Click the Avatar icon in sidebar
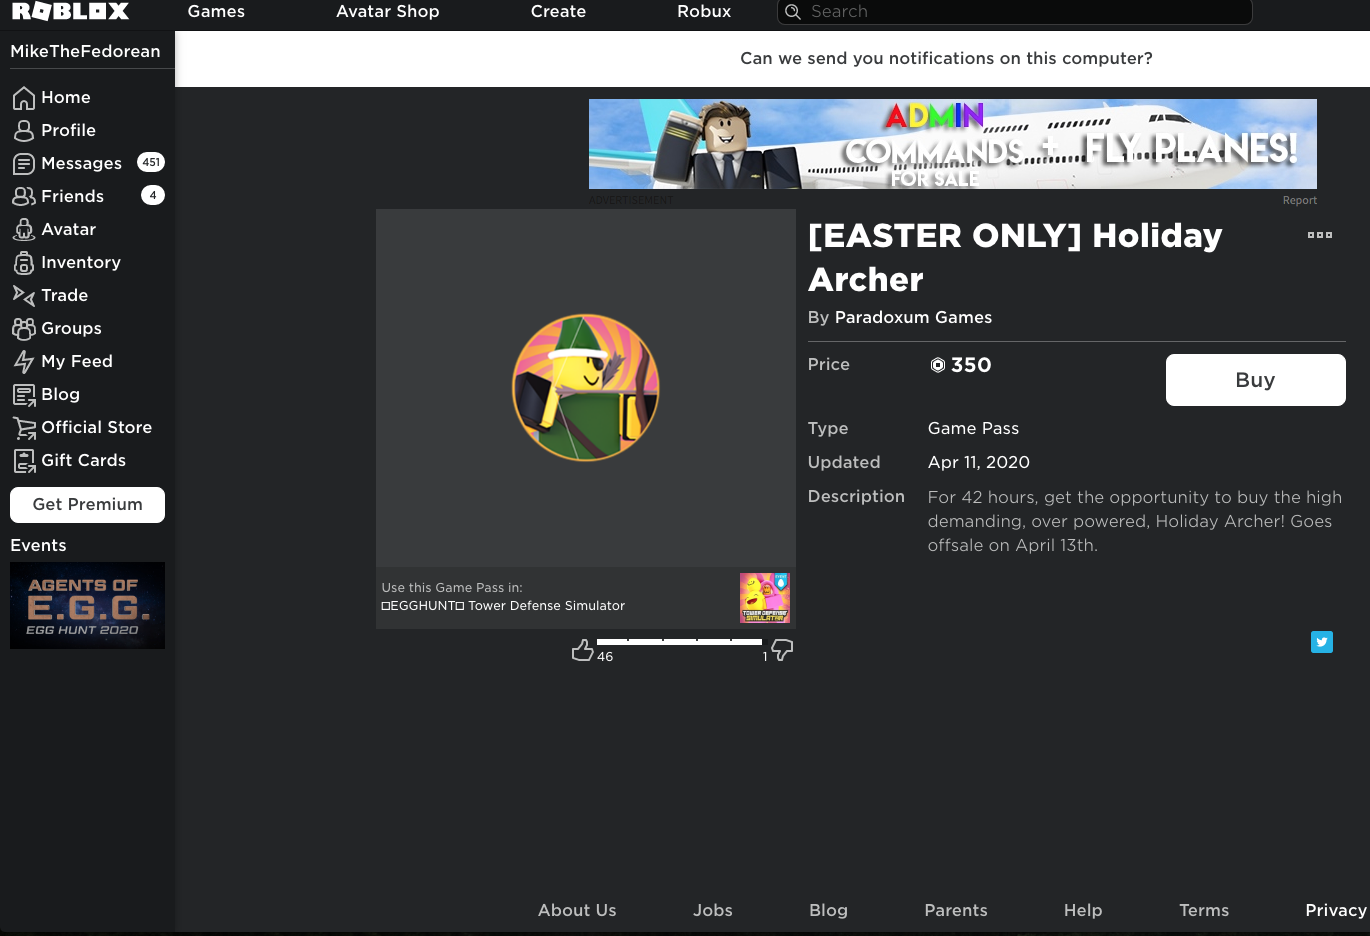The height and width of the screenshot is (936, 1370). click(x=24, y=230)
